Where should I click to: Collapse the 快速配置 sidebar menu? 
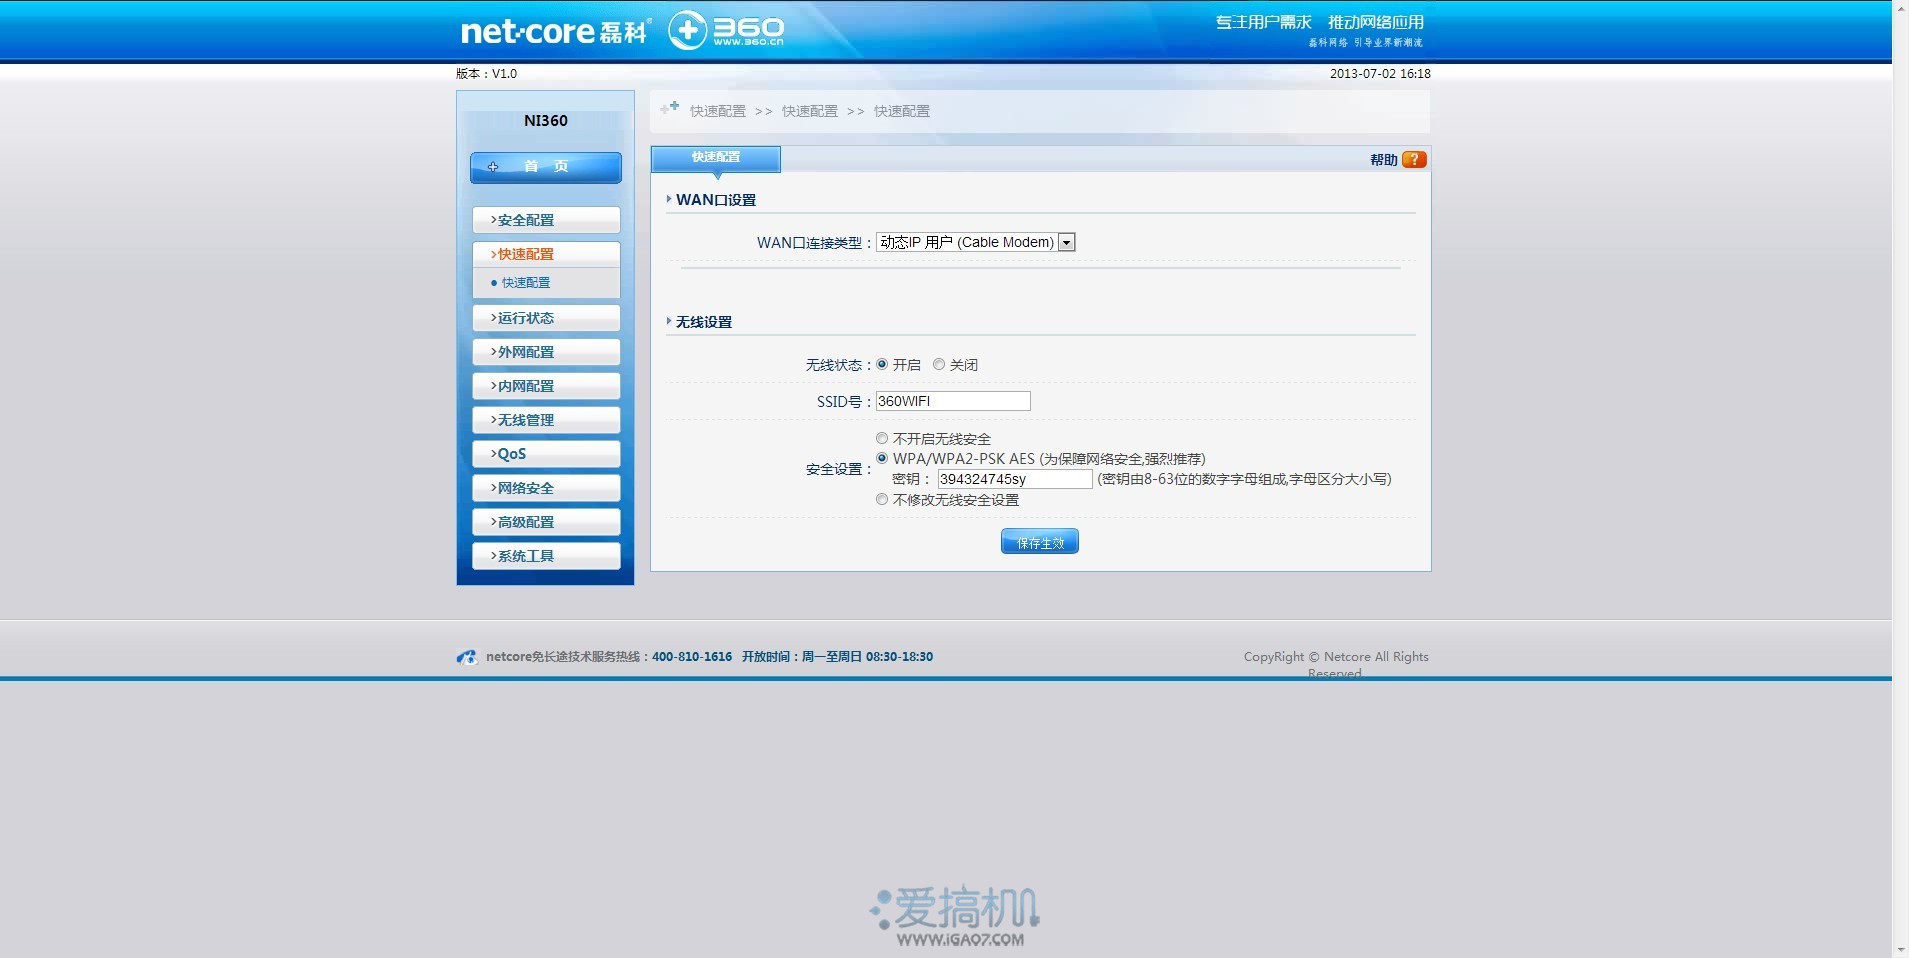point(546,254)
